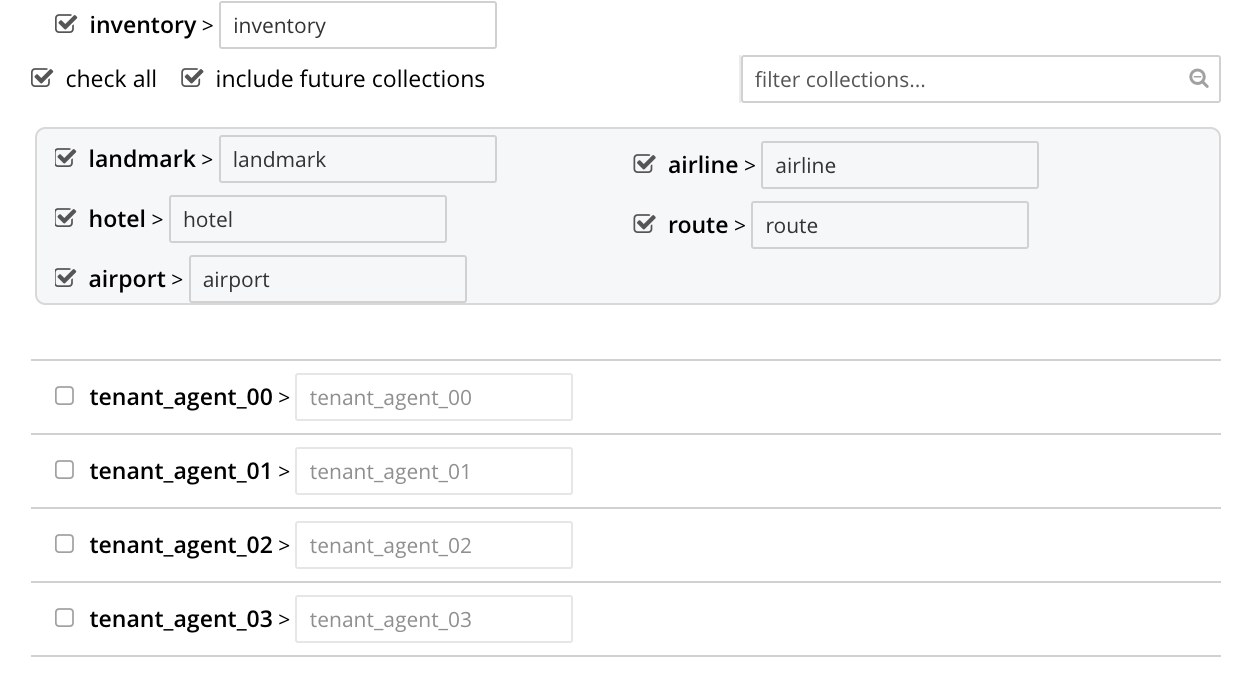Viewport: 1236px width, 675px height.
Task: Edit the inventory target scope name field
Action: (357, 25)
